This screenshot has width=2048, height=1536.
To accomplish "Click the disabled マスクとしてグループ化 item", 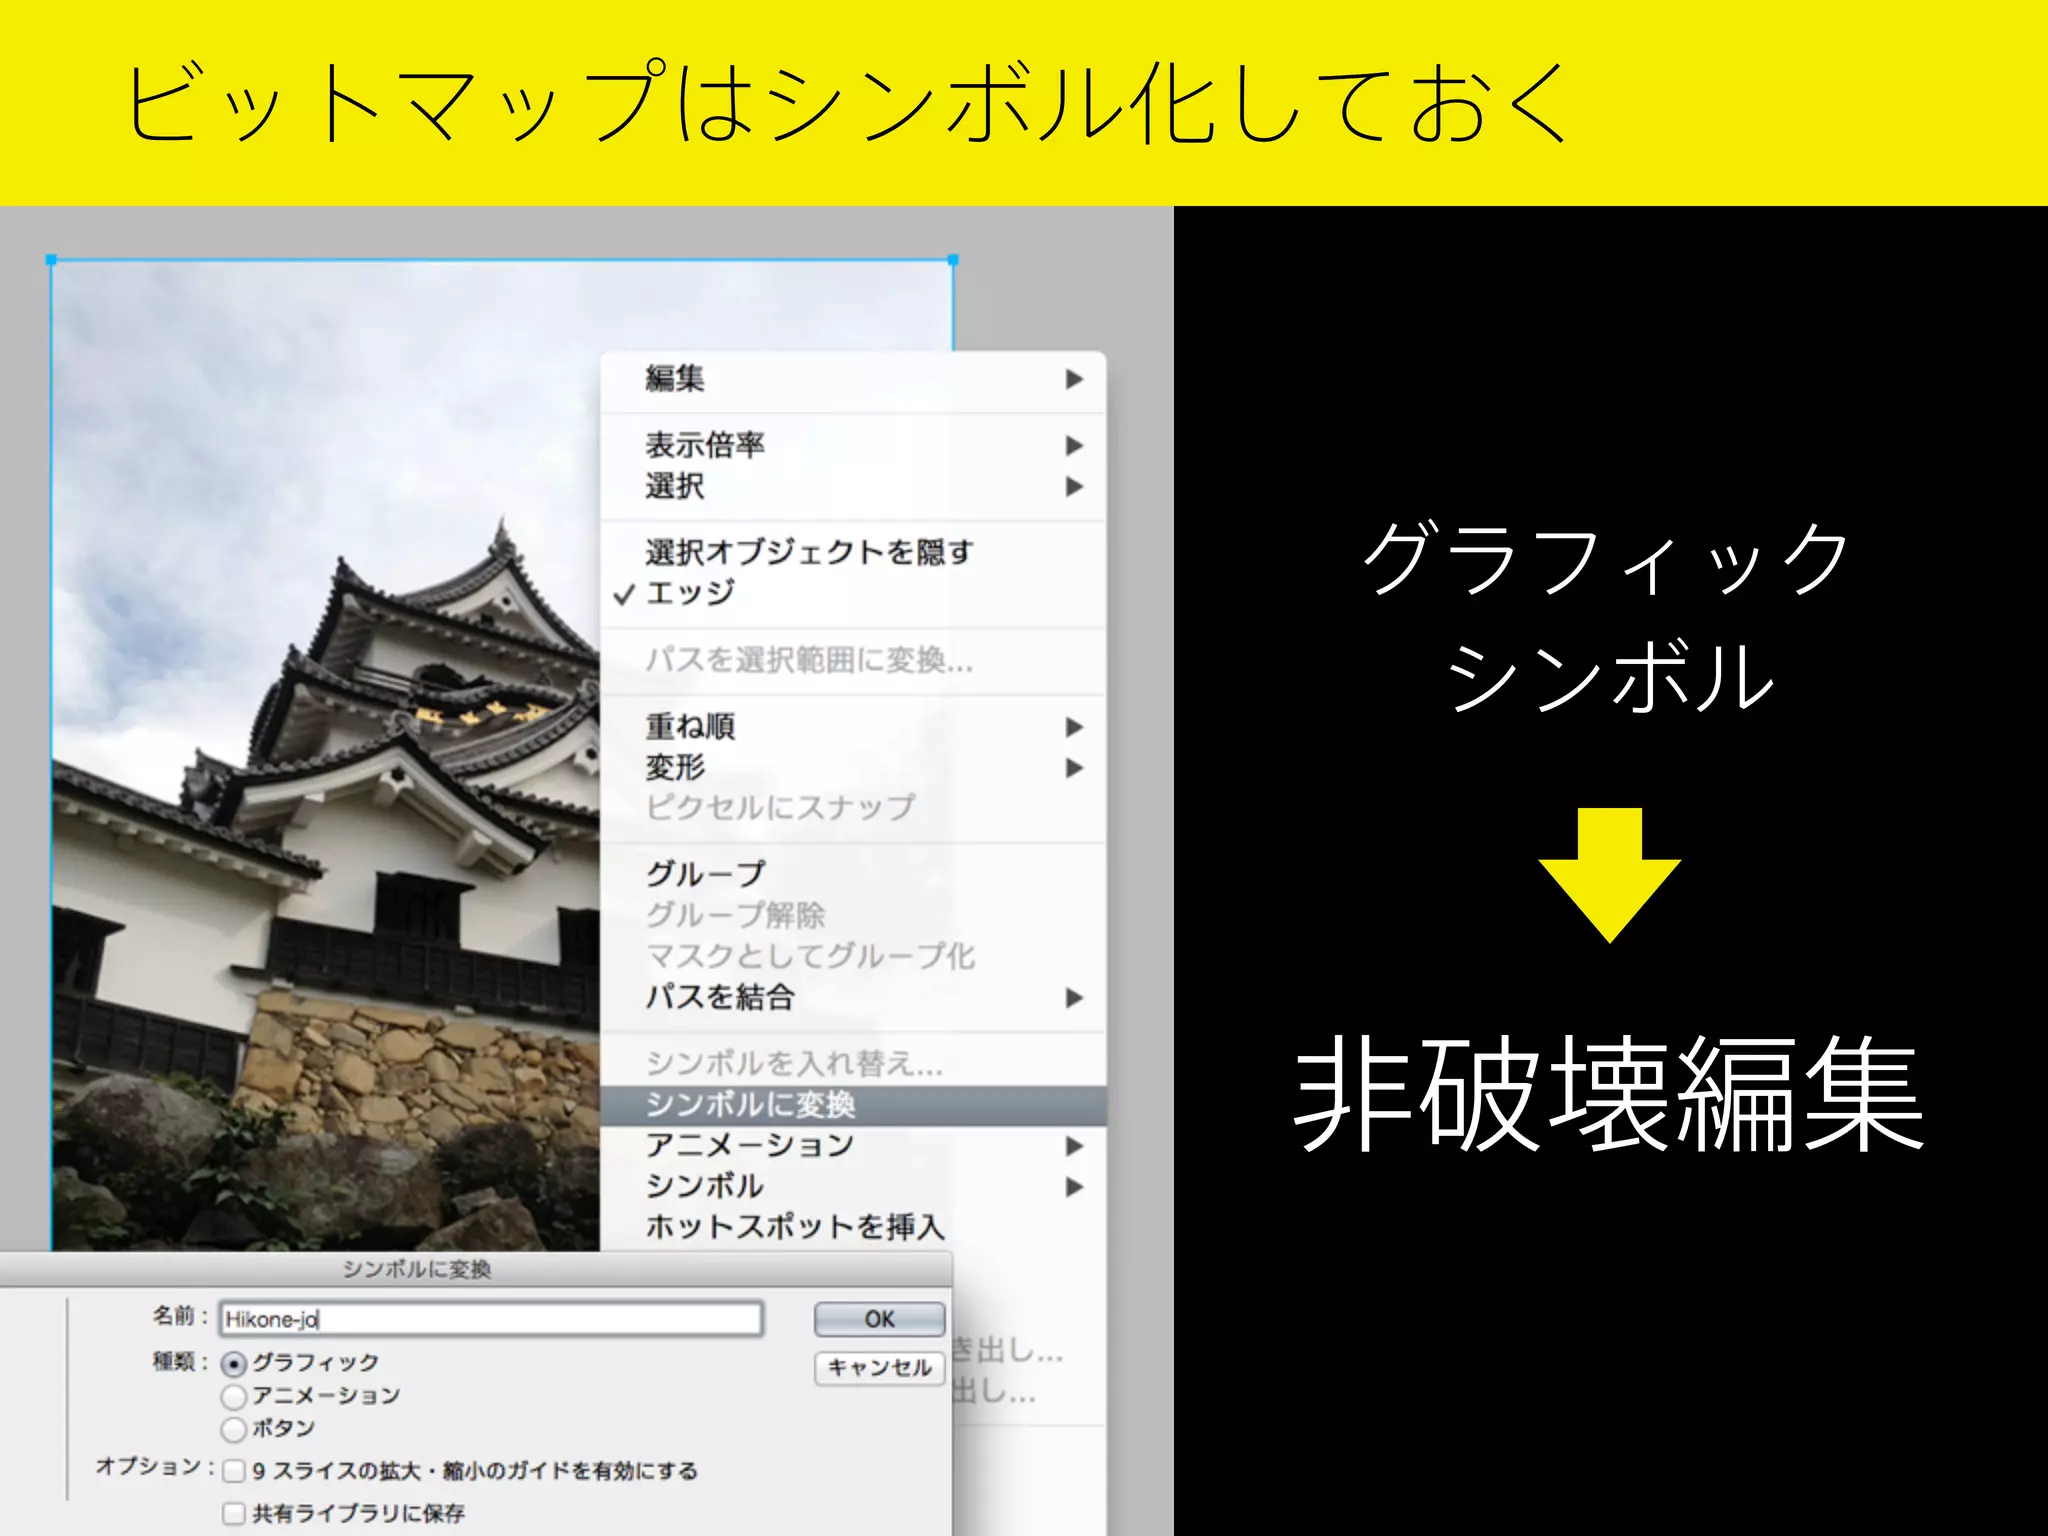I will click(853, 956).
